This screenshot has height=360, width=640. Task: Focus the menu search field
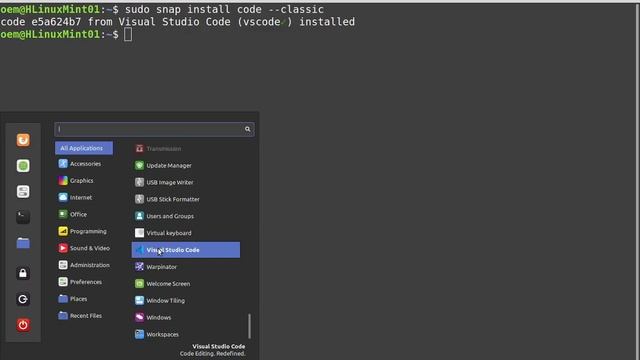point(154,129)
